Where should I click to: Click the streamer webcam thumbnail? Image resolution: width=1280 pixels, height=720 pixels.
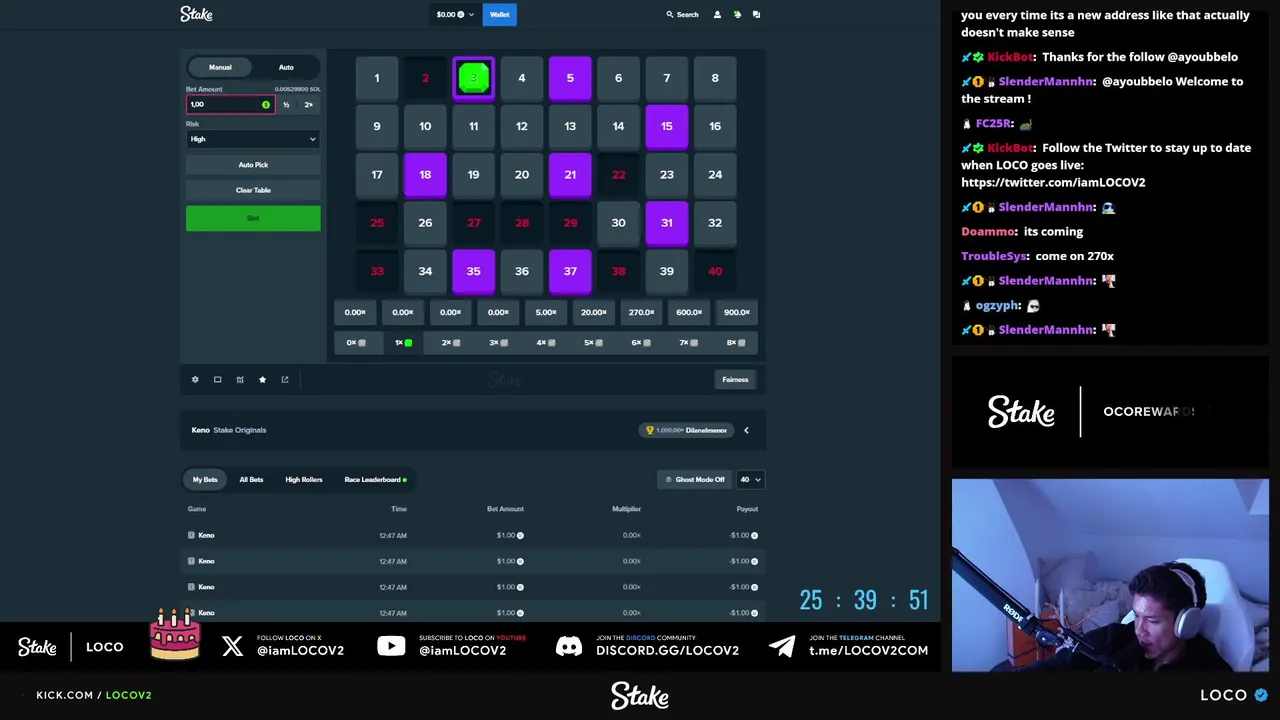tap(1110, 575)
